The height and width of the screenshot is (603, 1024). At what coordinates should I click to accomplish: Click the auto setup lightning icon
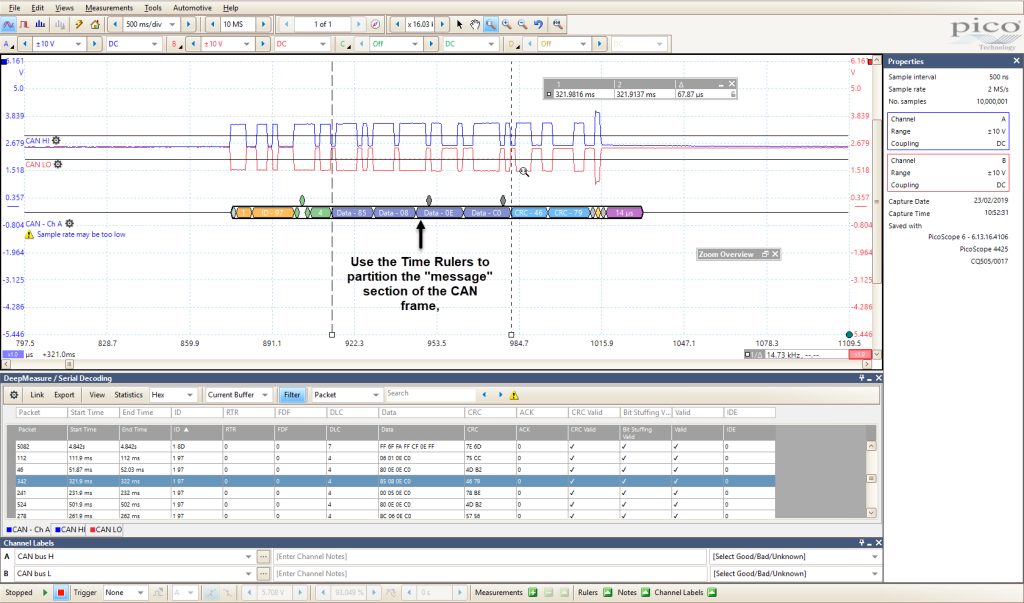tap(79, 24)
